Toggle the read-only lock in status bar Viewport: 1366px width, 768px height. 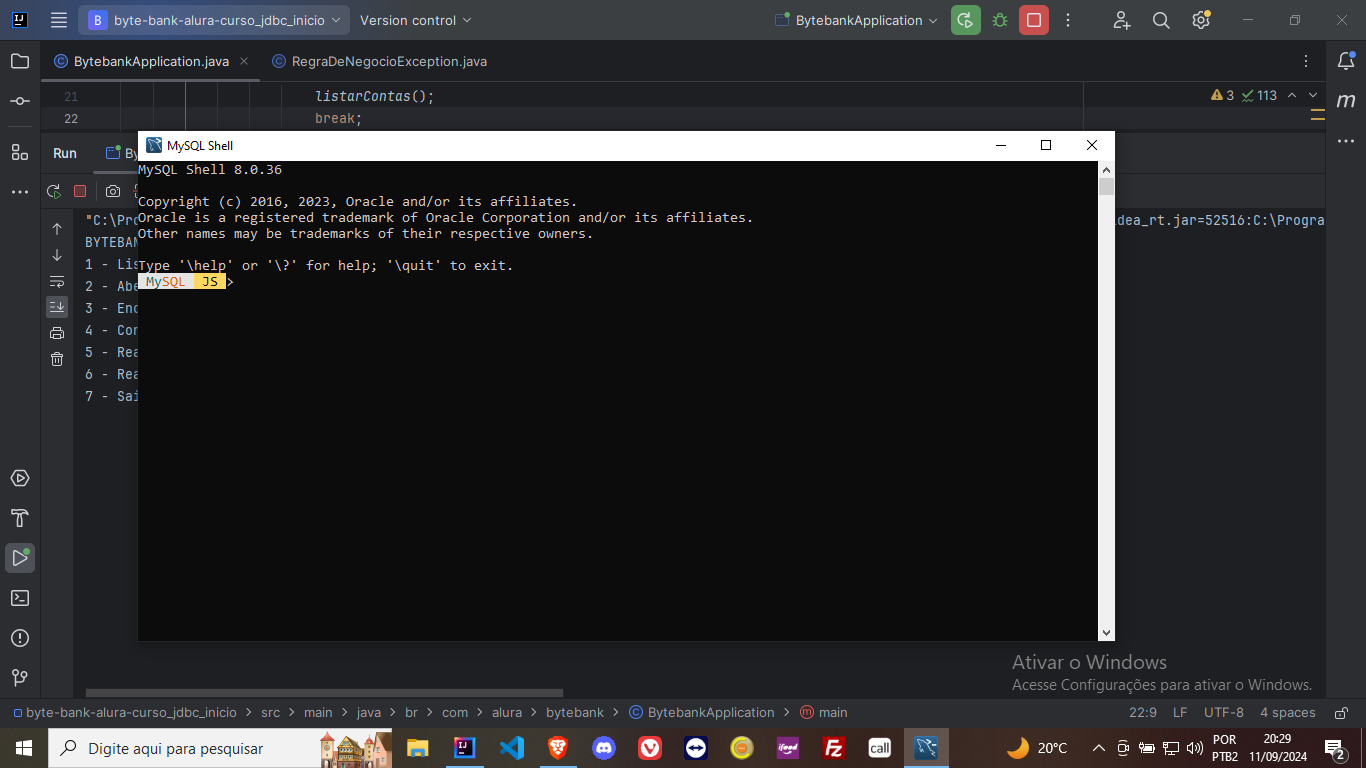pos(1339,713)
